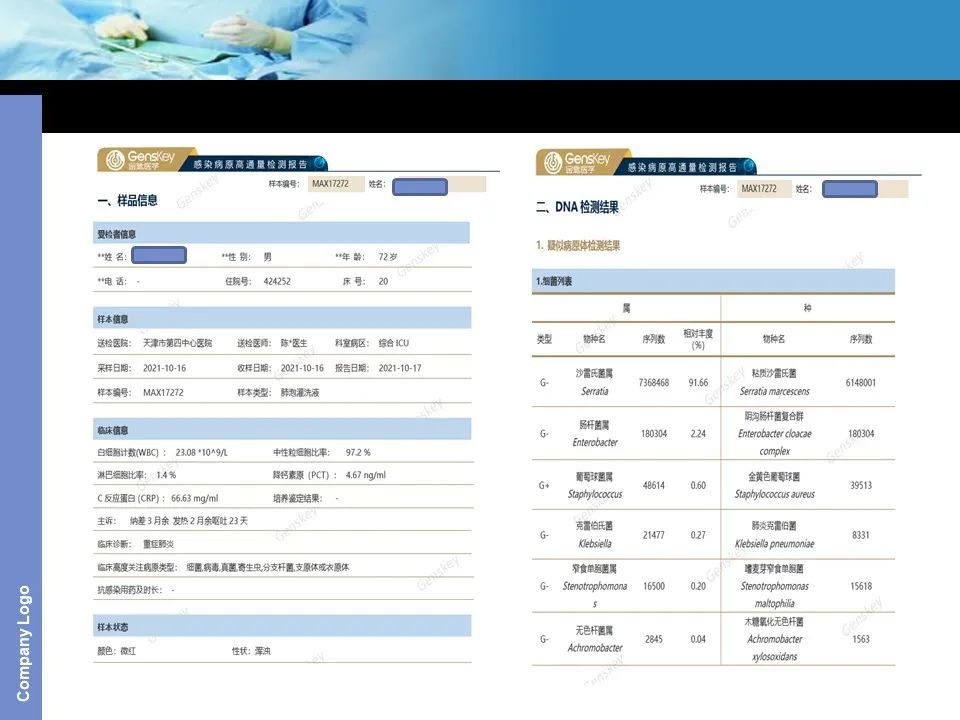Click the age value 72岁
960x720 pixels.
point(388,257)
